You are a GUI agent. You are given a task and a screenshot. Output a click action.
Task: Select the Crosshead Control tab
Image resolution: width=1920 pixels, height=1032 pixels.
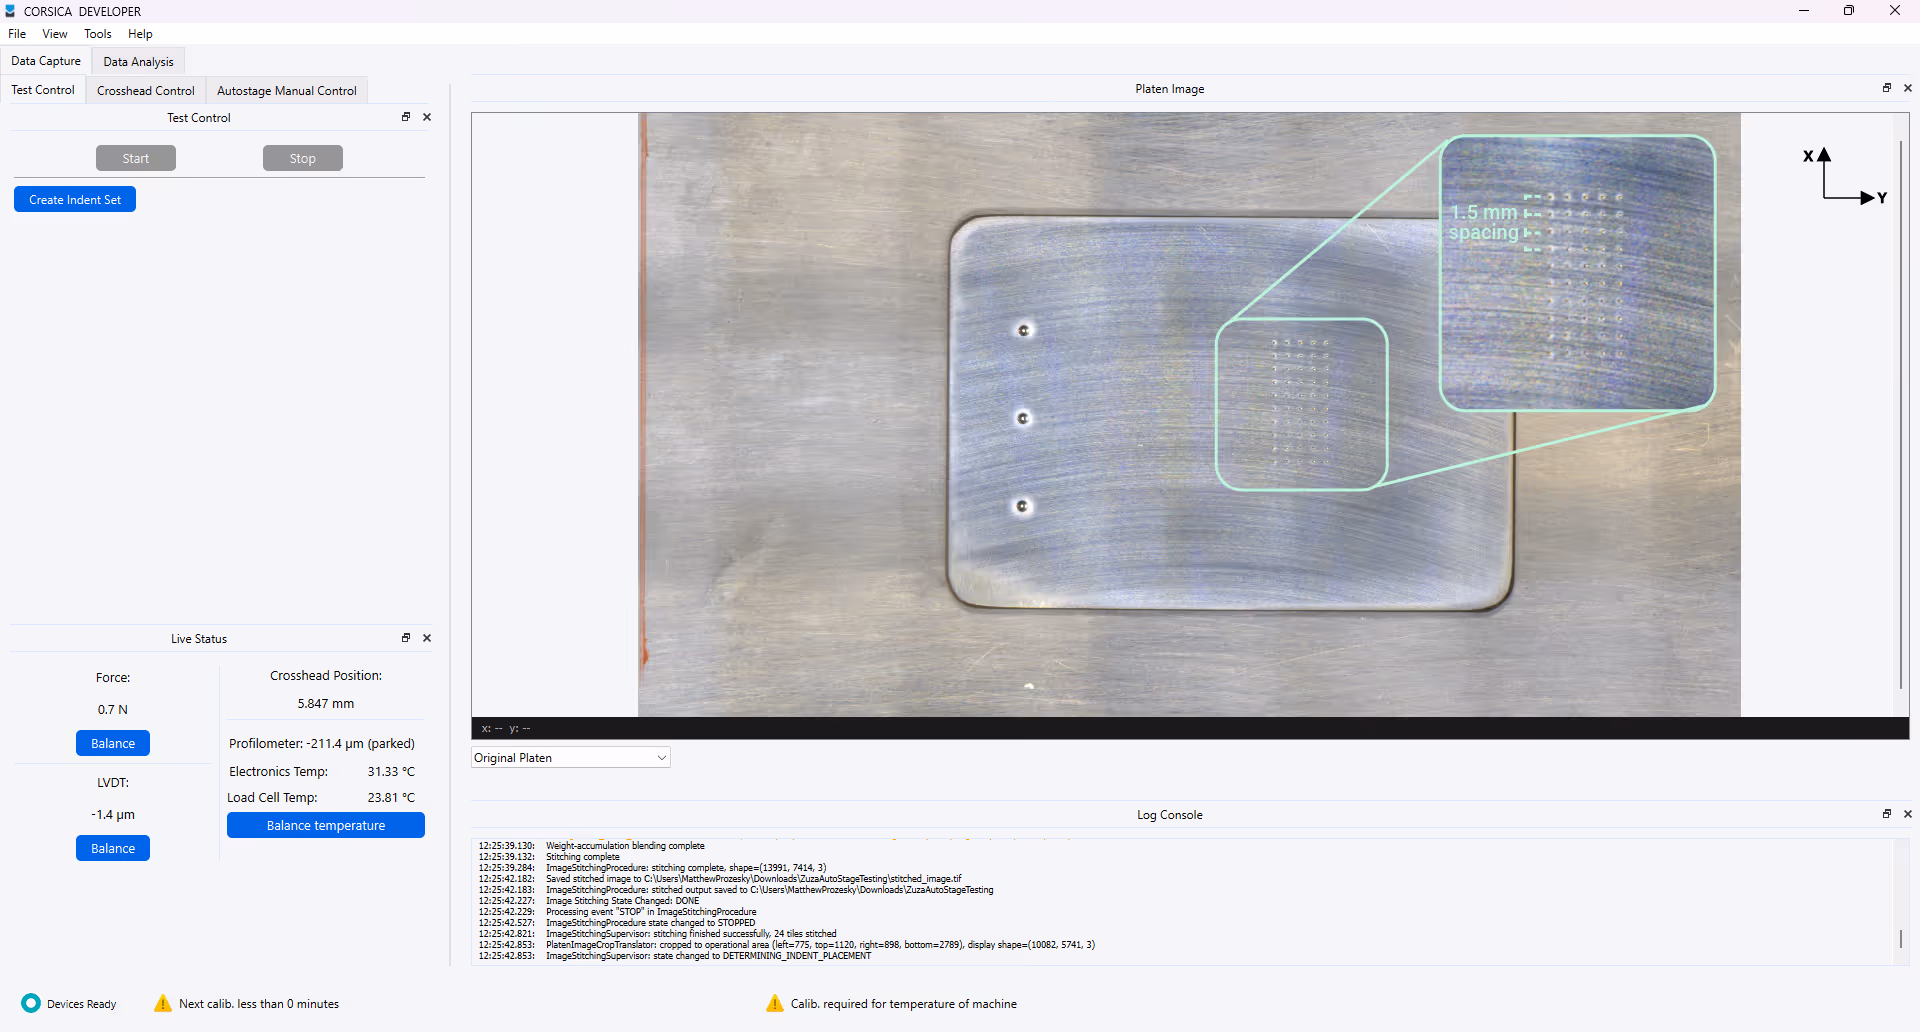click(x=146, y=91)
